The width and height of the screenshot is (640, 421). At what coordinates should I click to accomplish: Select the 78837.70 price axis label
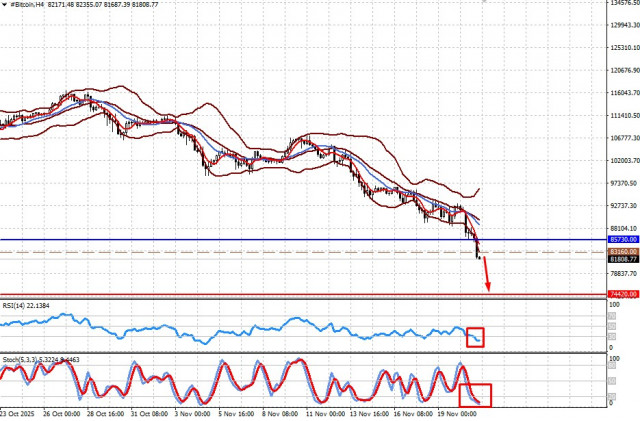[623, 273]
